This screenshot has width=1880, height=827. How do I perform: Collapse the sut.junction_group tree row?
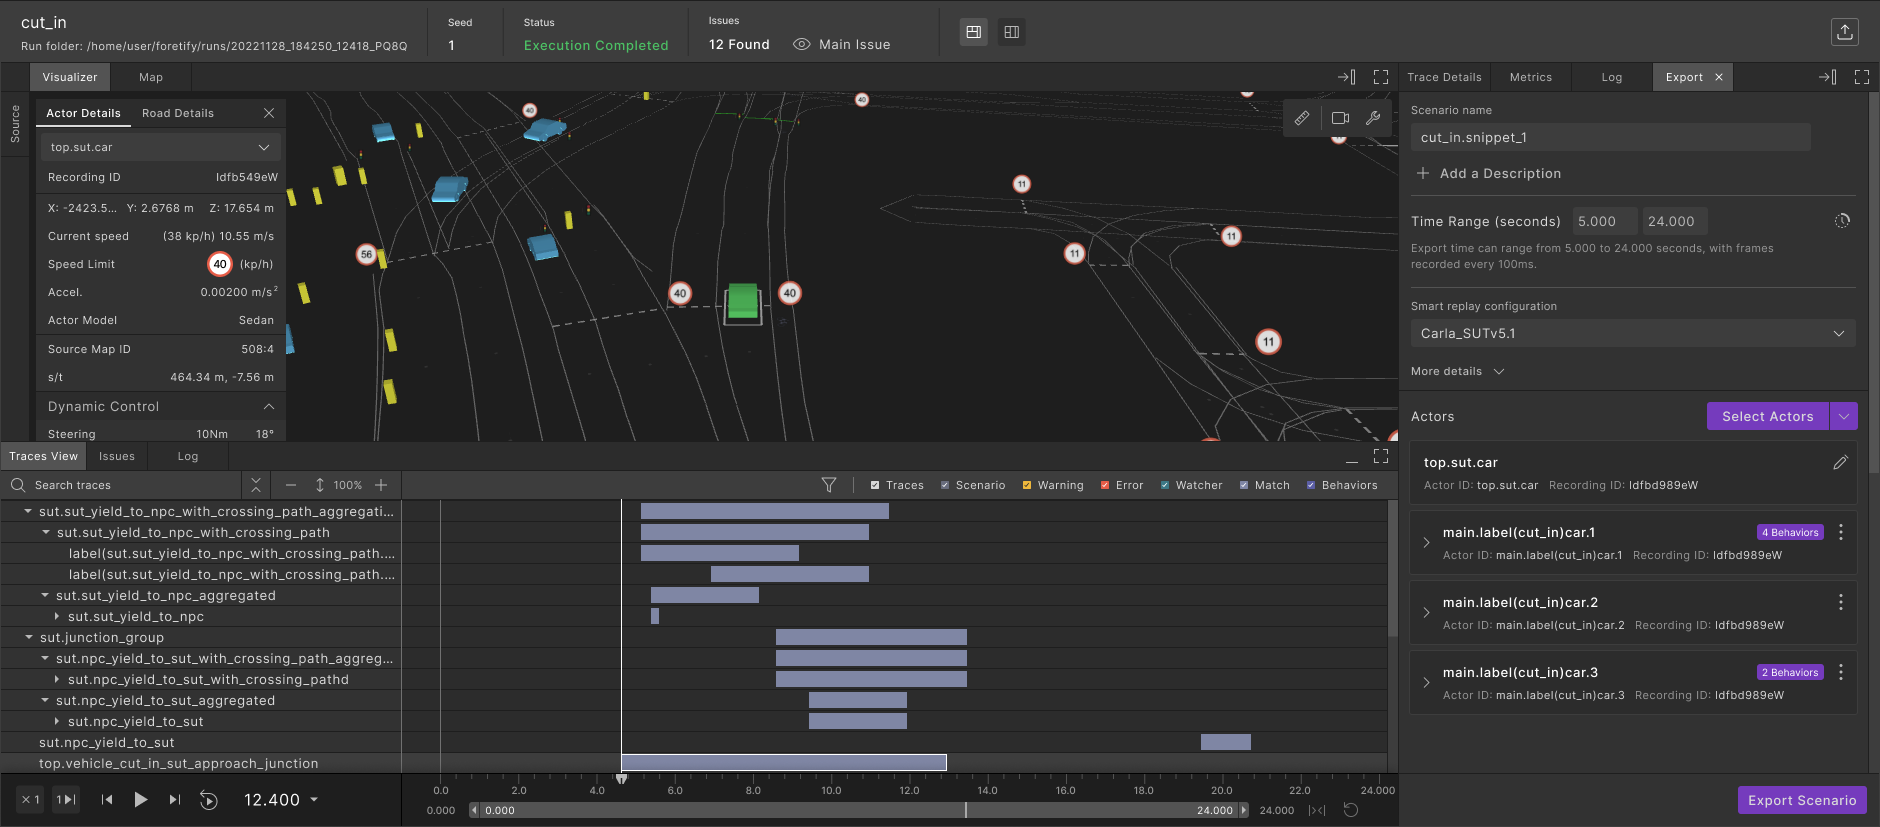(29, 637)
